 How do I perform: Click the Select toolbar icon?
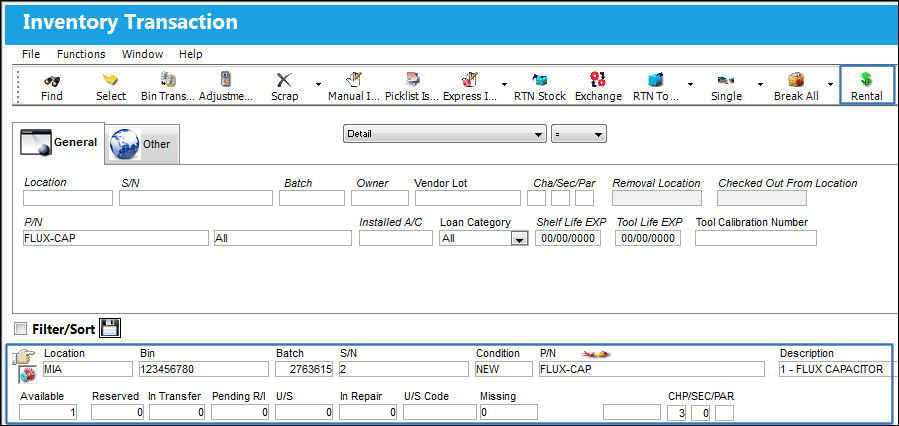pos(110,80)
